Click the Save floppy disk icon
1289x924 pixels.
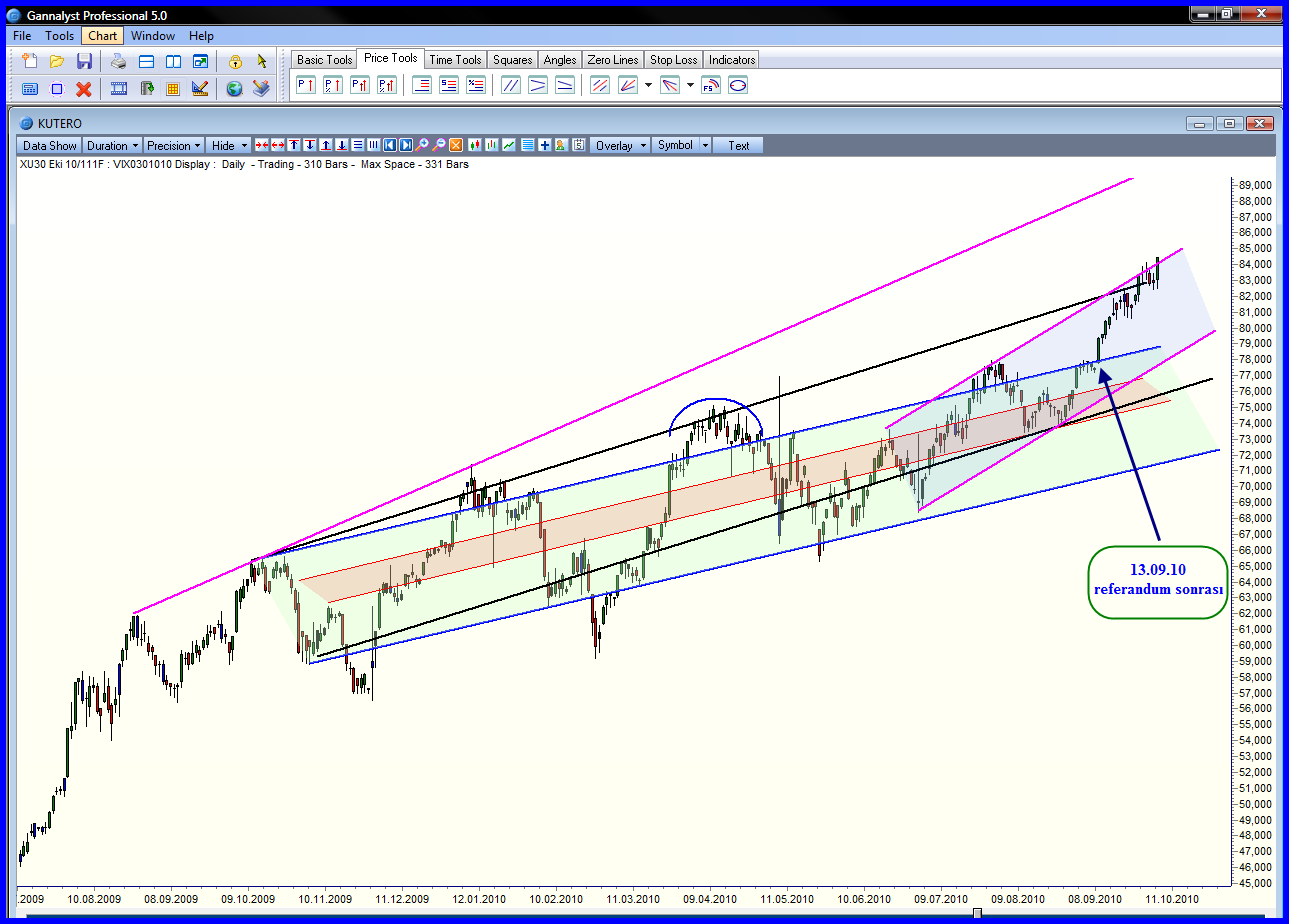click(84, 61)
